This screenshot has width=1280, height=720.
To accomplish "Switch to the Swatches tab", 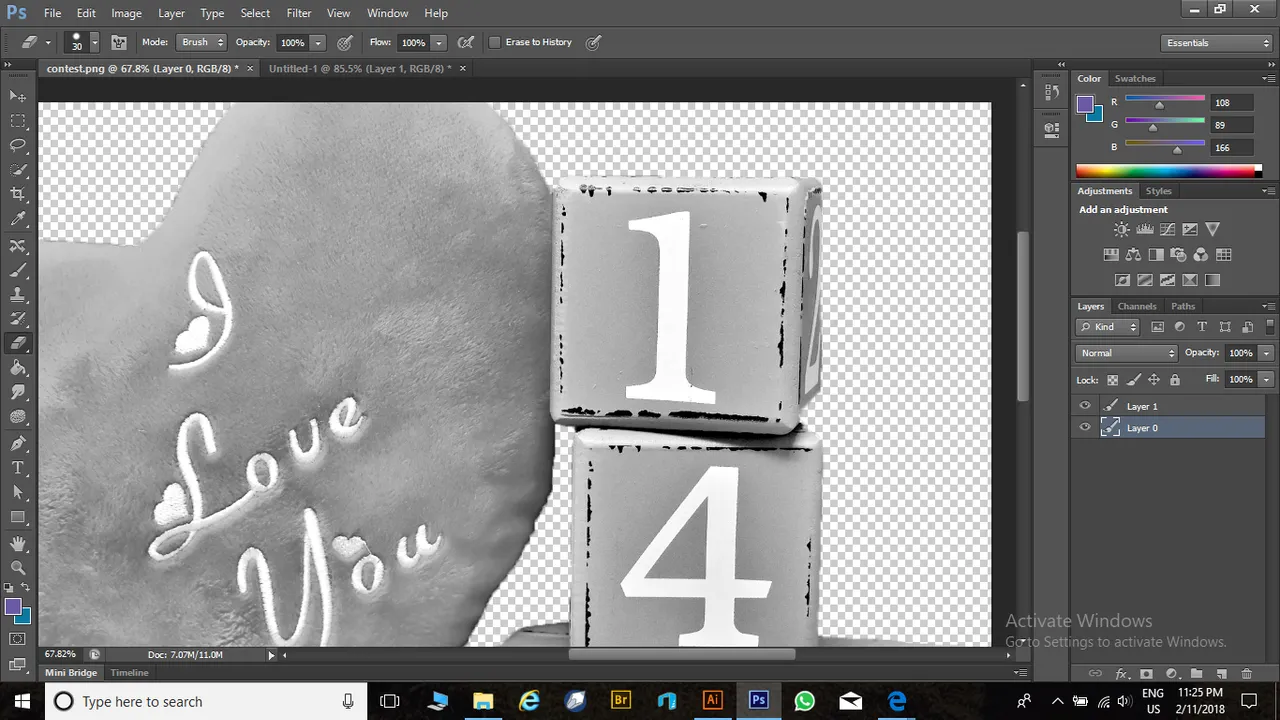I will (x=1135, y=78).
